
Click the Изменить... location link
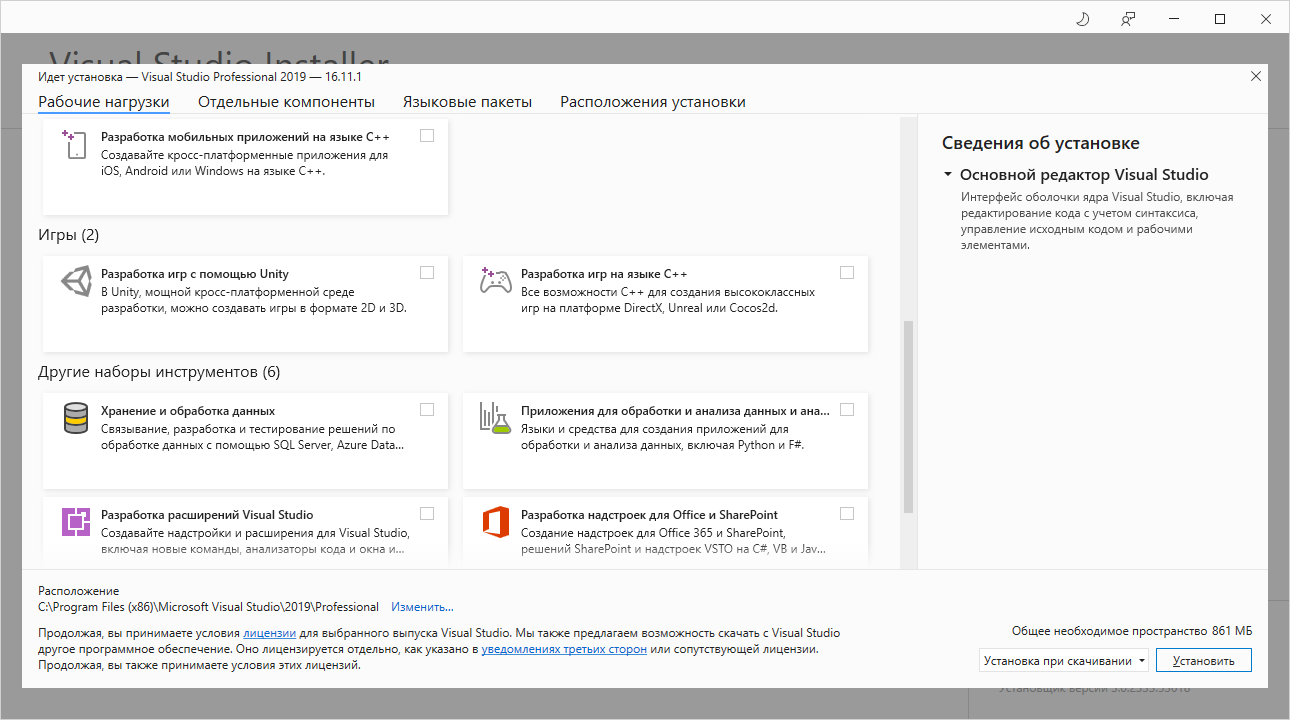pos(422,607)
